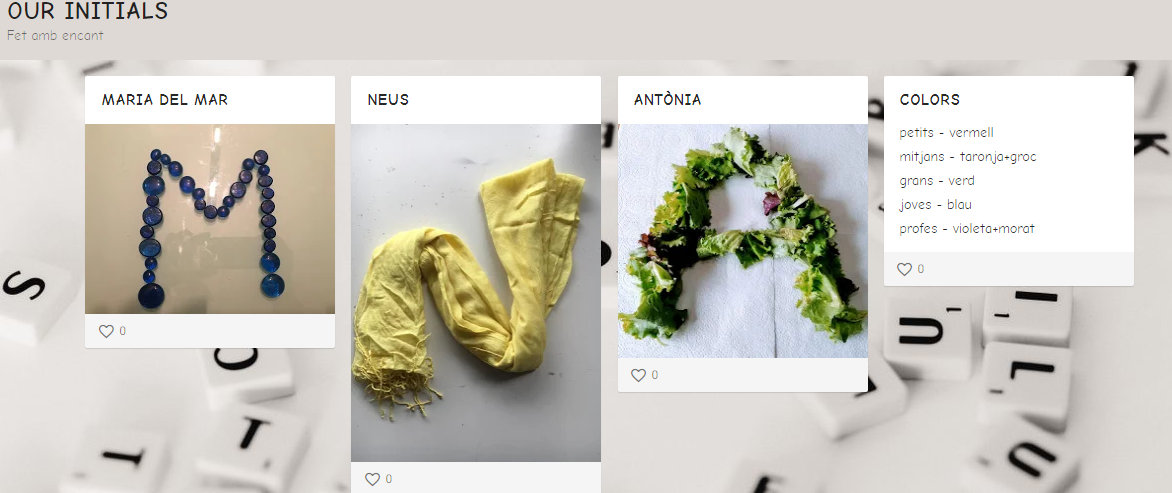Select the 'mitjans - taronja+groc' line
This screenshot has height=493, width=1172.
[968, 157]
